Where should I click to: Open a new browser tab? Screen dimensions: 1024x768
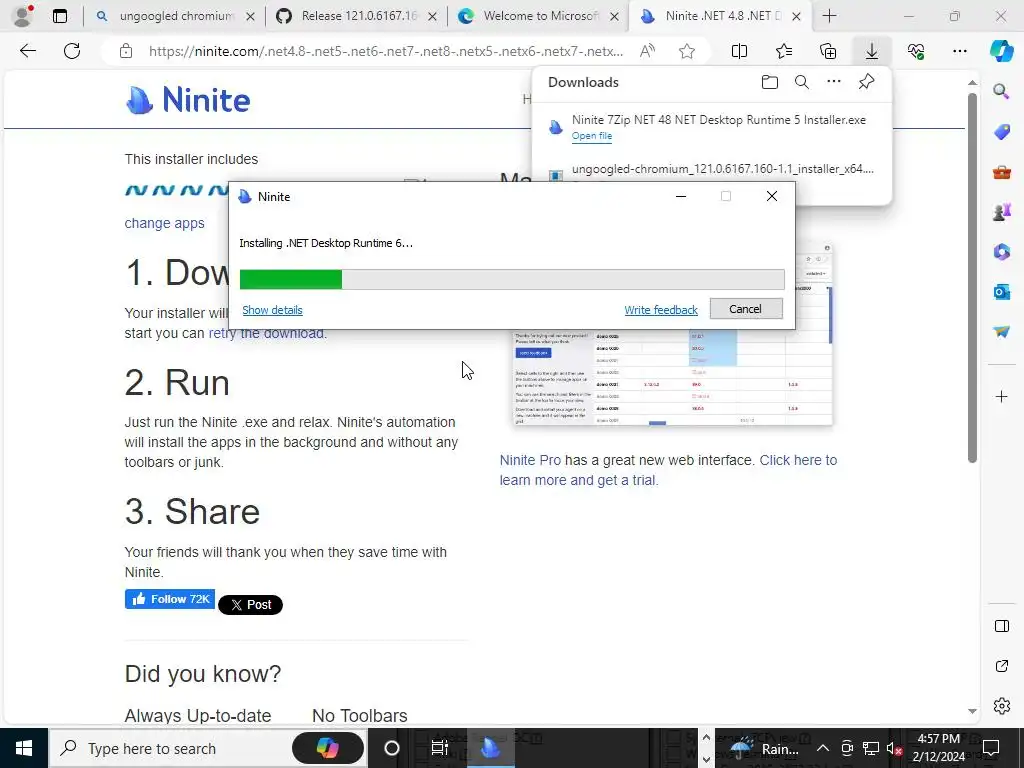point(829,16)
